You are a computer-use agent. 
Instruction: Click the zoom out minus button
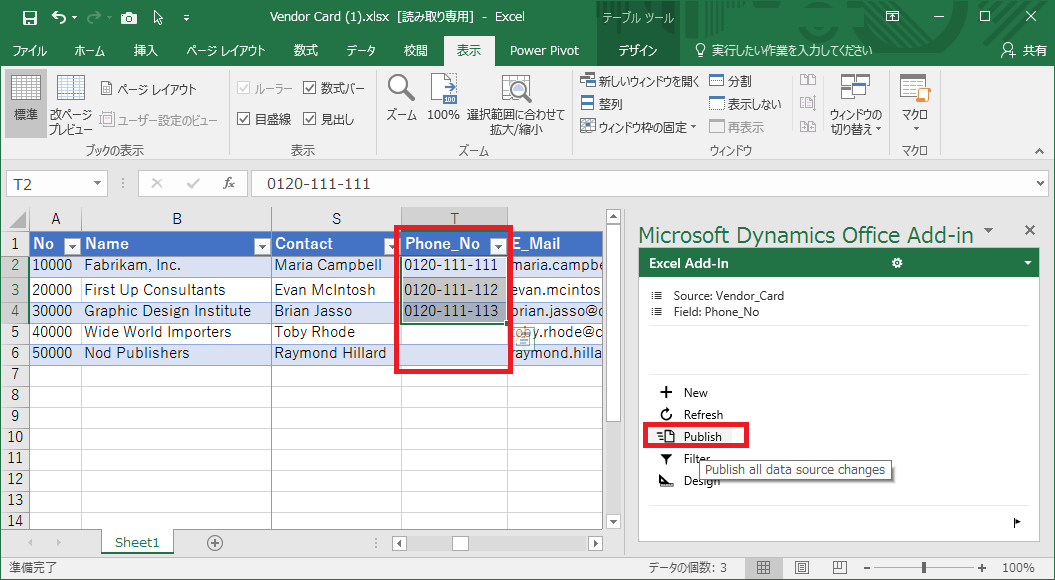tap(867, 568)
